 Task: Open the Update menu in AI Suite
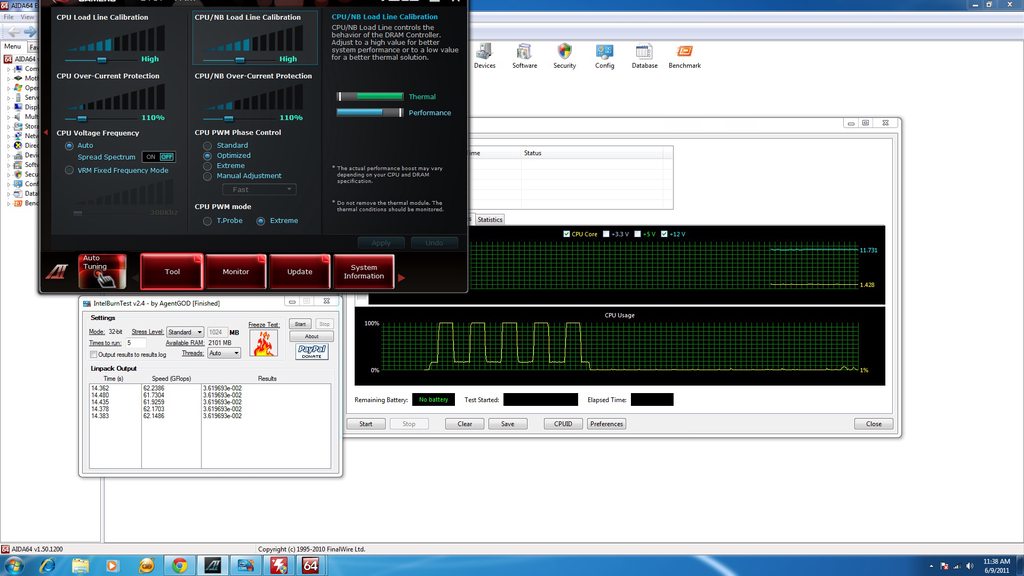click(x=300, y=272)
